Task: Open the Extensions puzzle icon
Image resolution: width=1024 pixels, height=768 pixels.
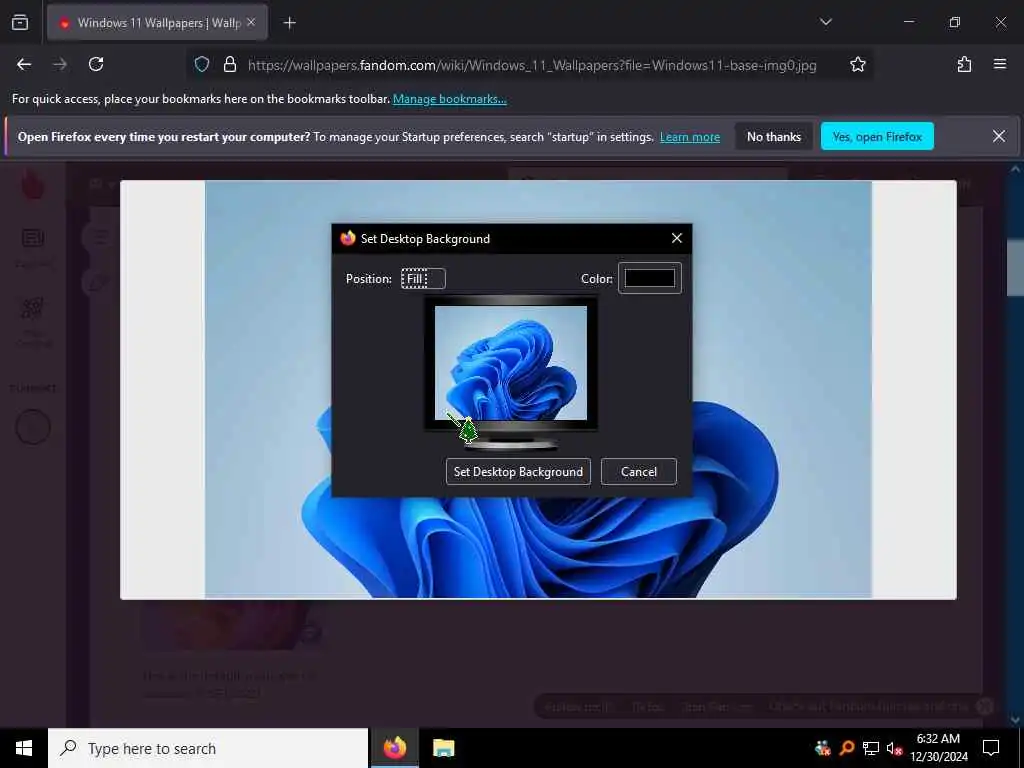Action: [x=964, y=64]
